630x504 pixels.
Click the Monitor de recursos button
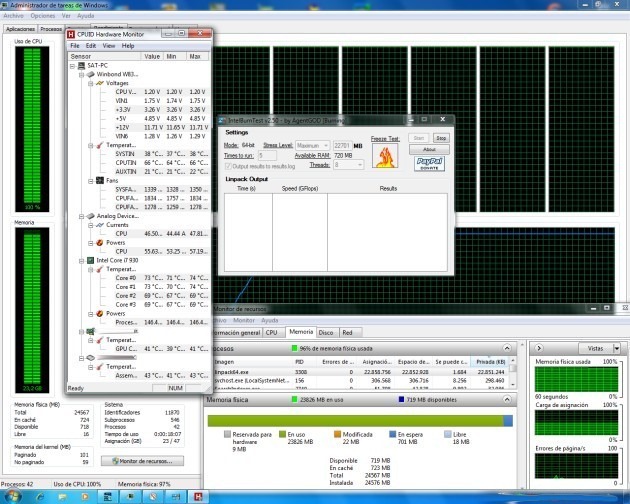tap(142, 461)
